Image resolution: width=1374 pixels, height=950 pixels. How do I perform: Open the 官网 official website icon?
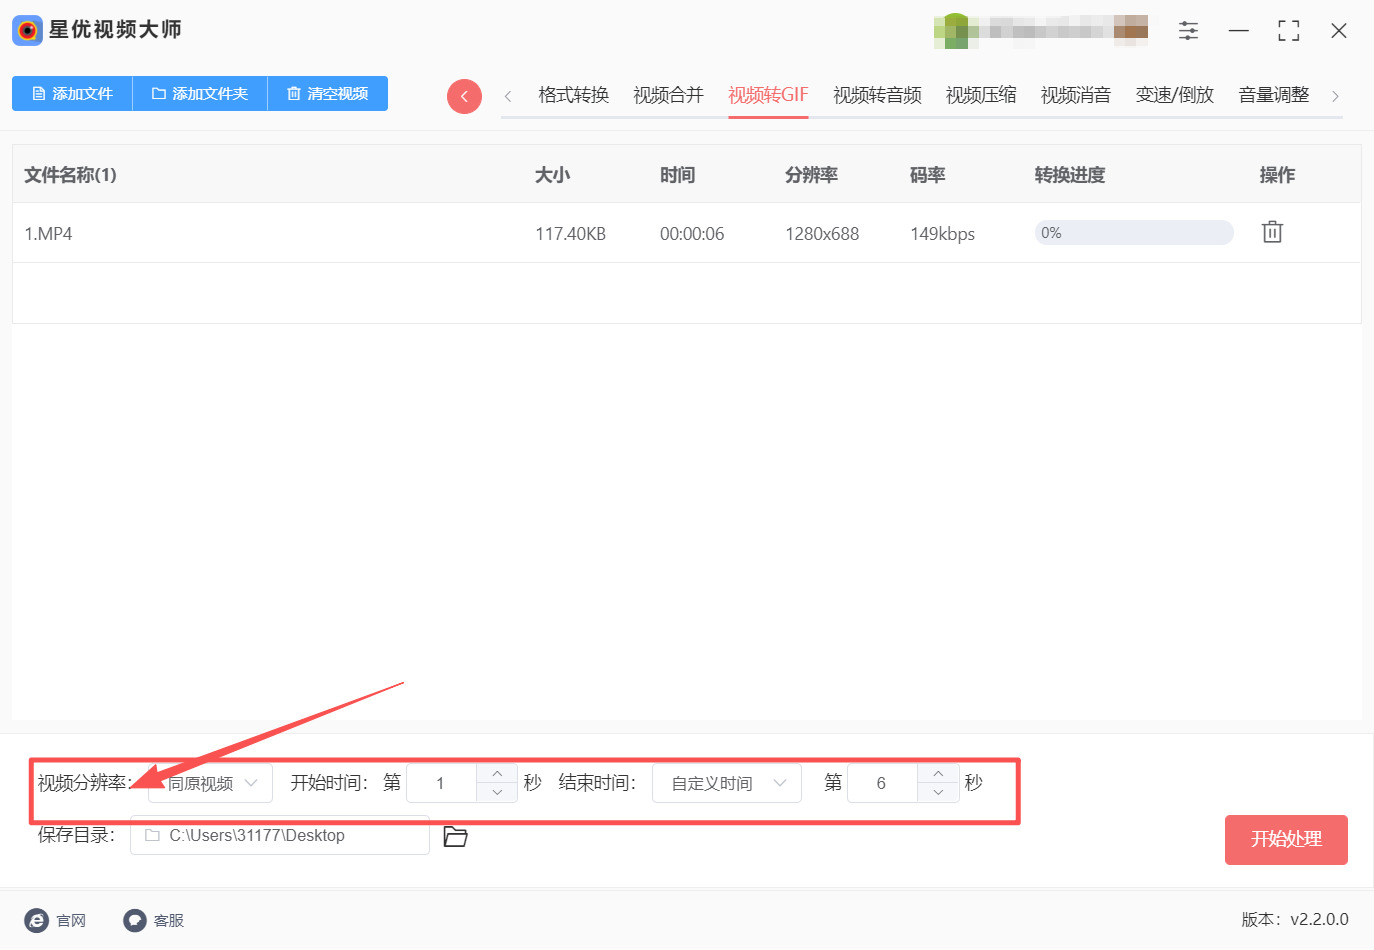click(37, 920)
